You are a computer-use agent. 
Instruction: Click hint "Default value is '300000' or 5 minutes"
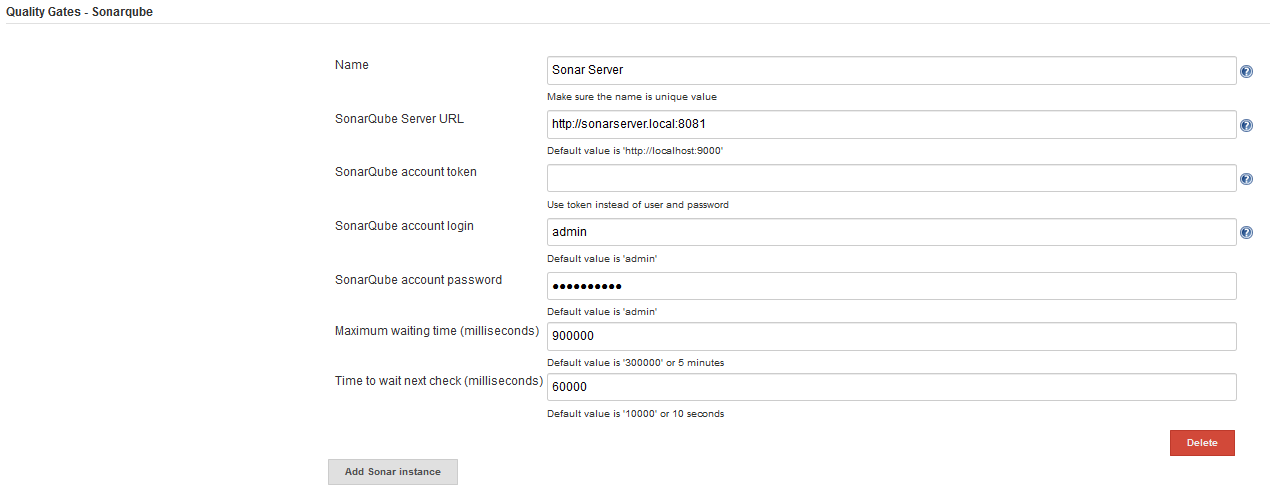tap(636, 363)
